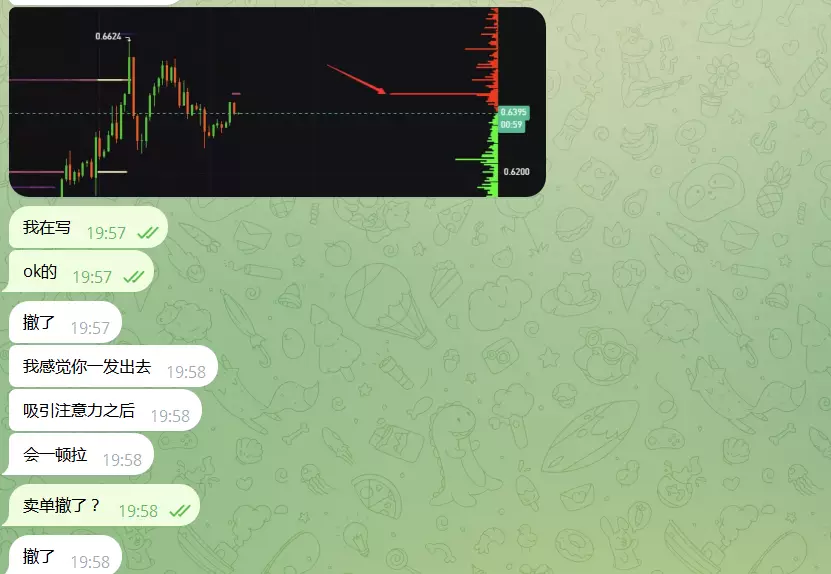831x574 pixels.
Task: Select the "卖单撤了？" message bubble
Action: pyautogui.click(x=102, y=505)
